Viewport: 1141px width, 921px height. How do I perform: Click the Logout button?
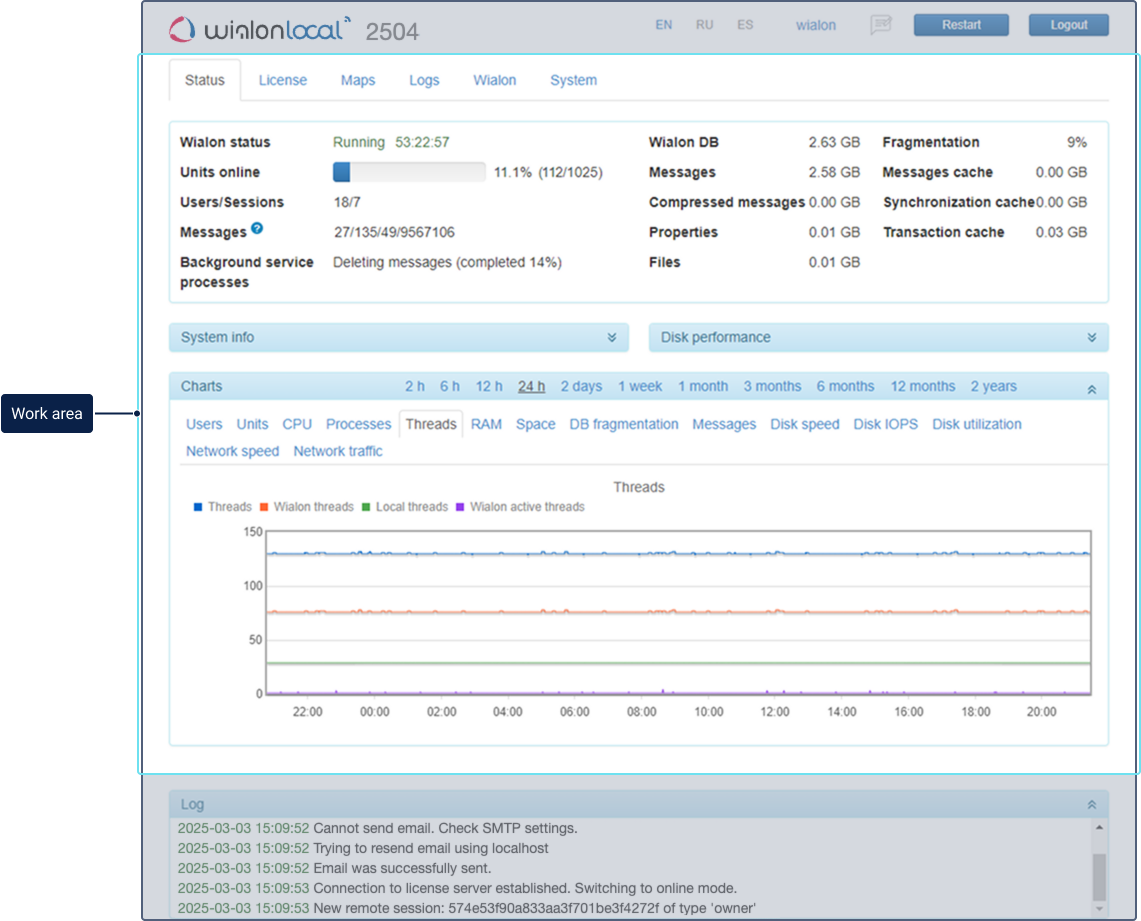coord(1068,25)
